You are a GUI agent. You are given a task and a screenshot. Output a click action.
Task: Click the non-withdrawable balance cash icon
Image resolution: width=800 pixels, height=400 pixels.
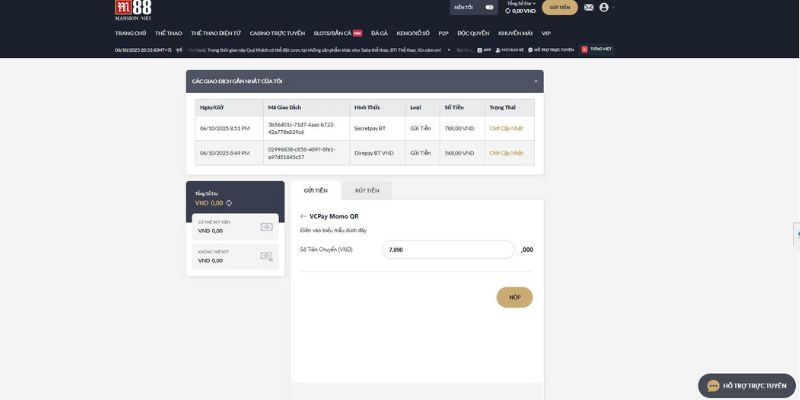pyautogui.click(x=266, y=256)
